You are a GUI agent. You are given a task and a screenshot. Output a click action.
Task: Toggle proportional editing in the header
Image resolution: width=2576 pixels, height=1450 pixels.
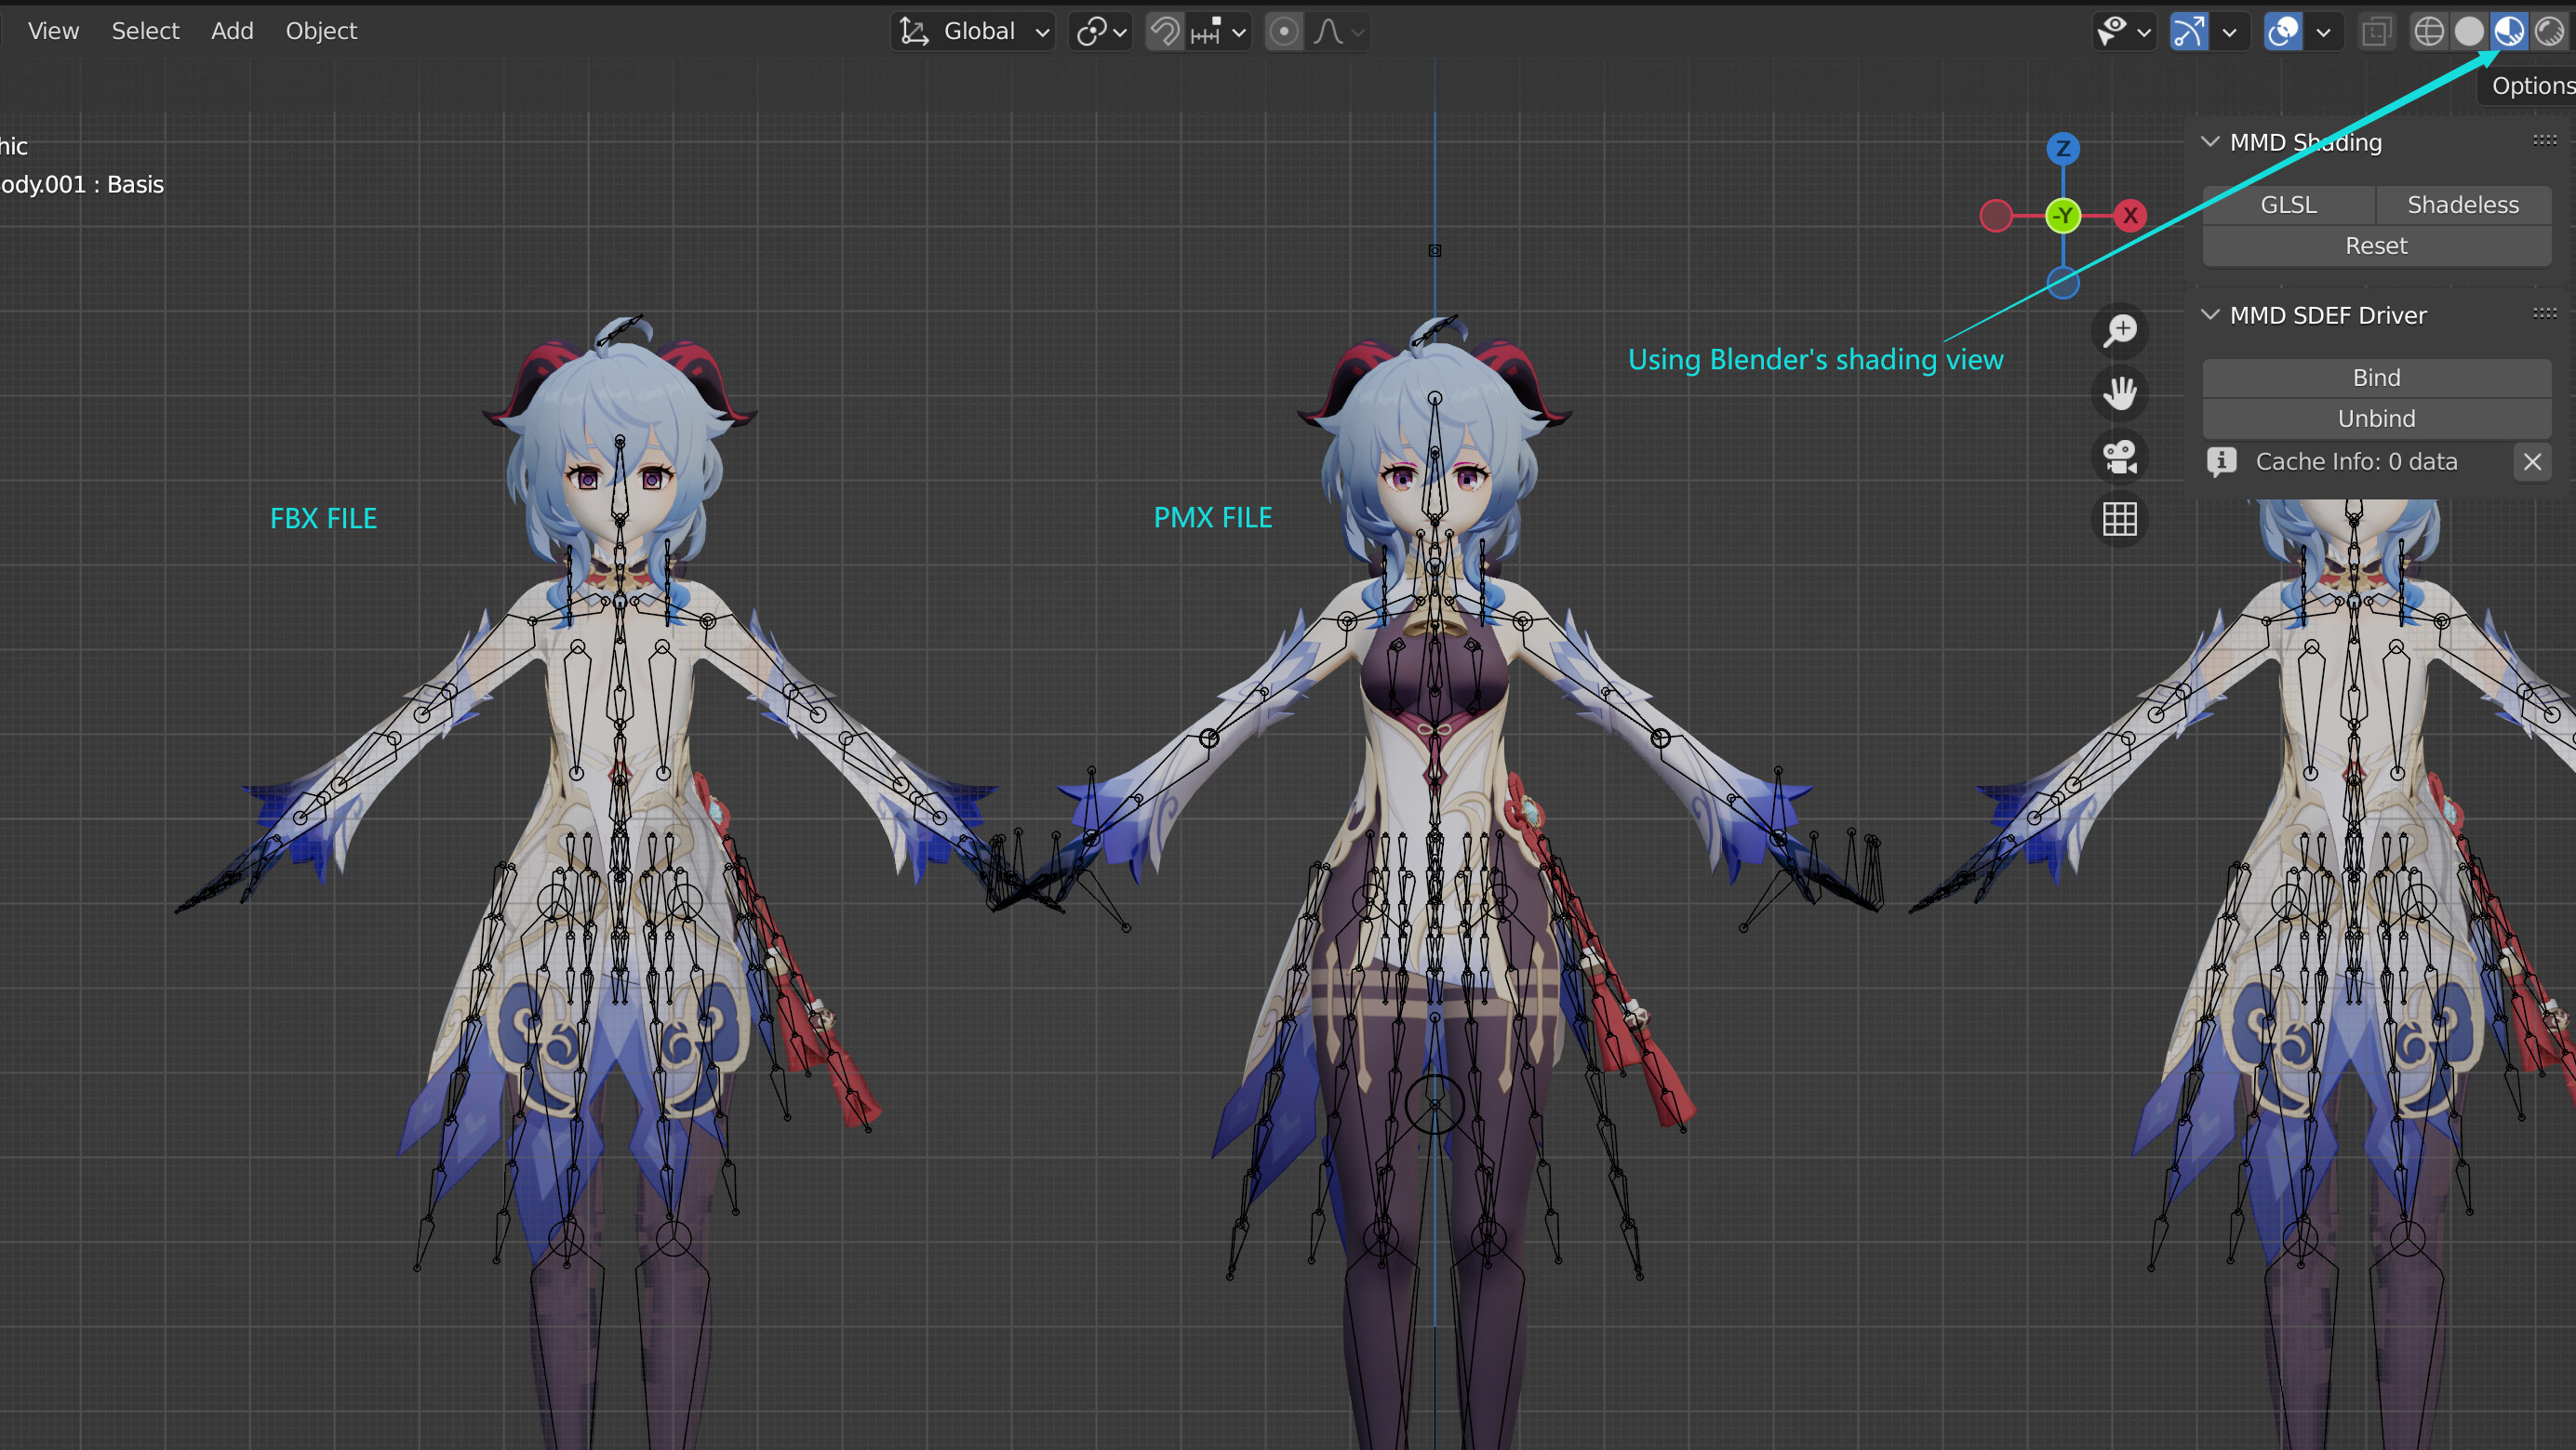tap(1284, 31)
